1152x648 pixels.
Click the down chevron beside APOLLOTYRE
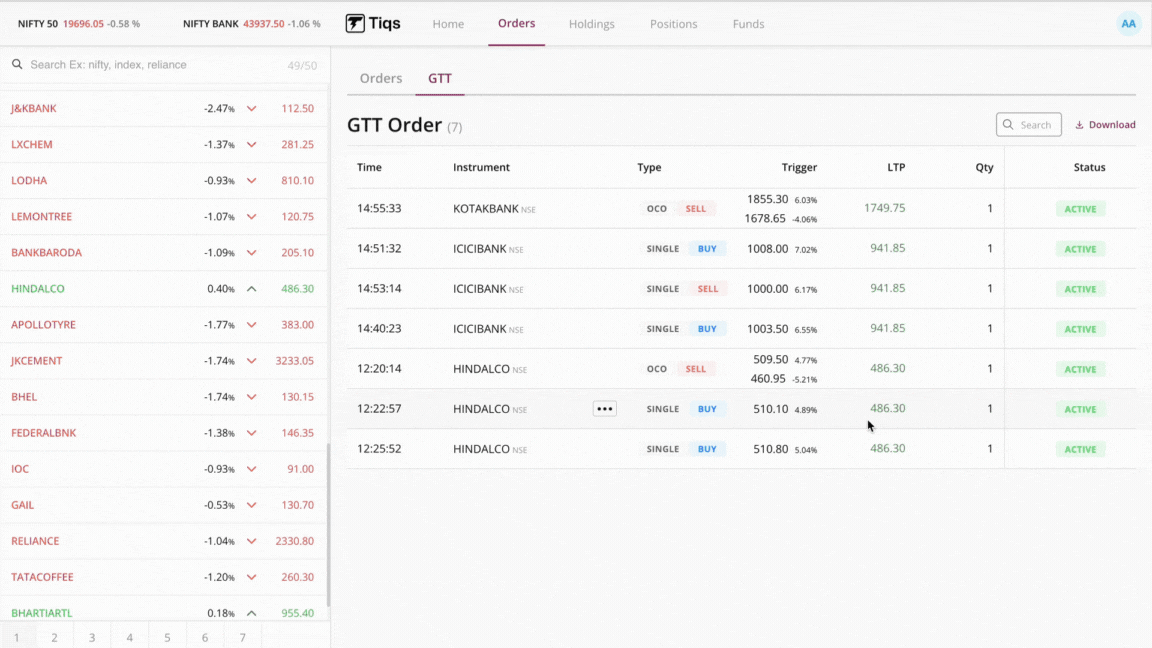pos(251,325)
